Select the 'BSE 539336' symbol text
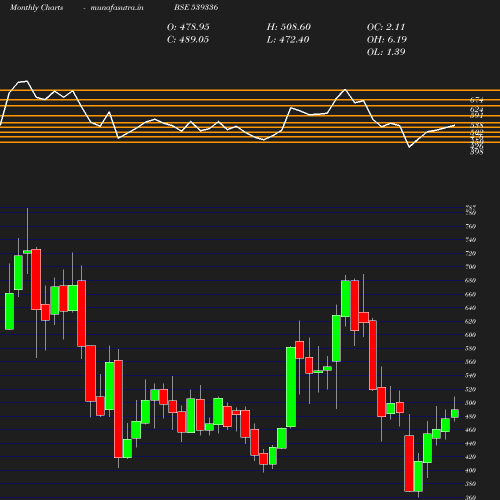Screen dimensions: 500x500 196,7
